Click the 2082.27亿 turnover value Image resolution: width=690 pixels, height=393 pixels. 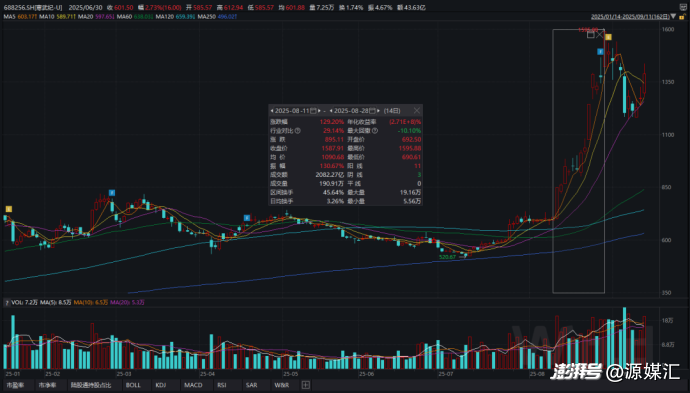pos(330,175)
